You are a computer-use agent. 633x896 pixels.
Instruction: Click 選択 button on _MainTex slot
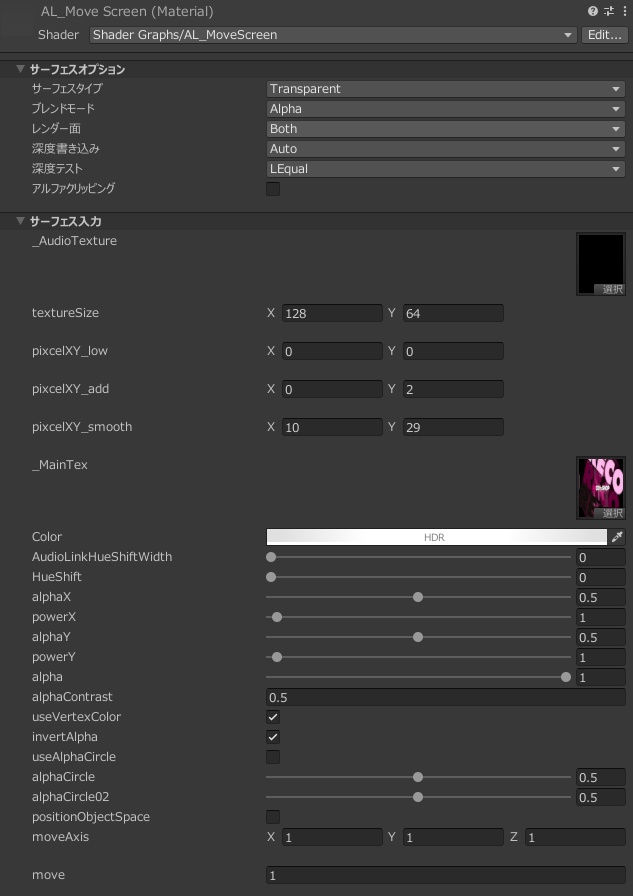pos(610,513)
